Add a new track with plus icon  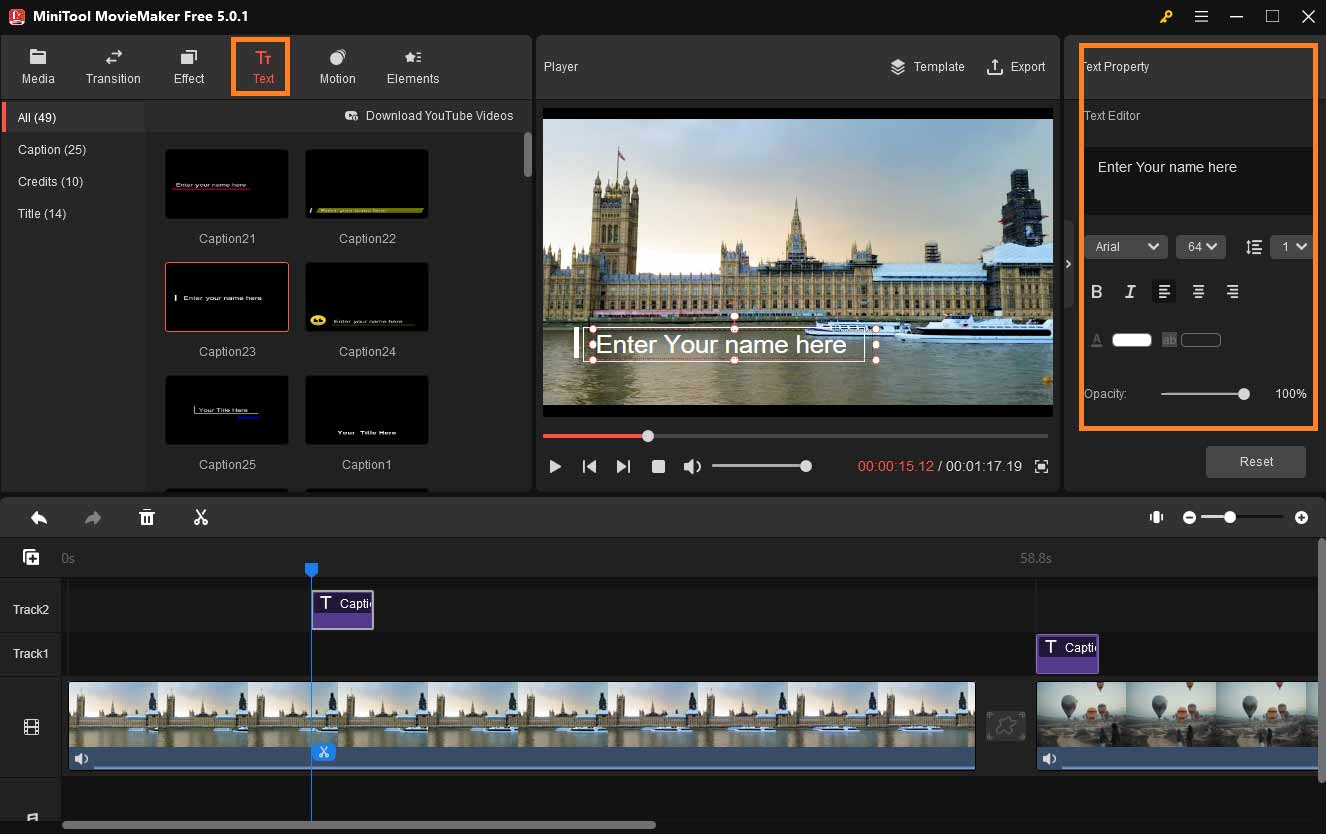pyautogui.click(x=31, y=557)
